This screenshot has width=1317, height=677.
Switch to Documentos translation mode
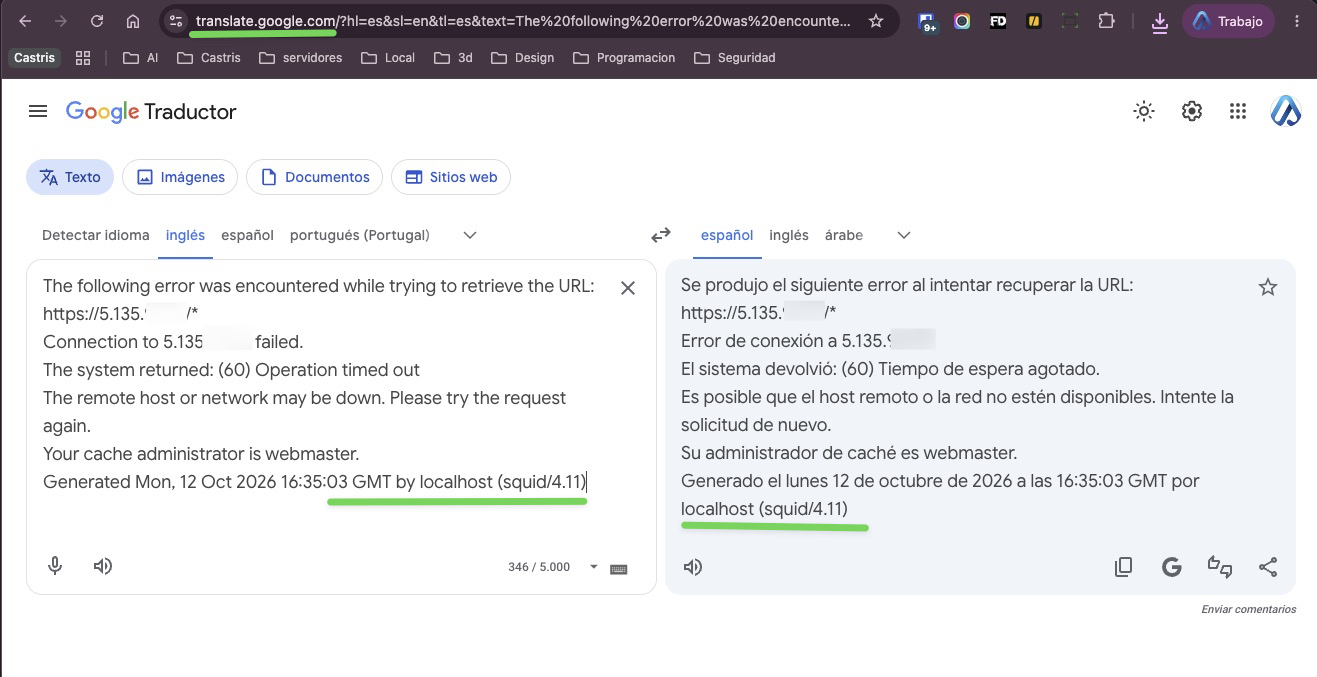pos(314,177)
